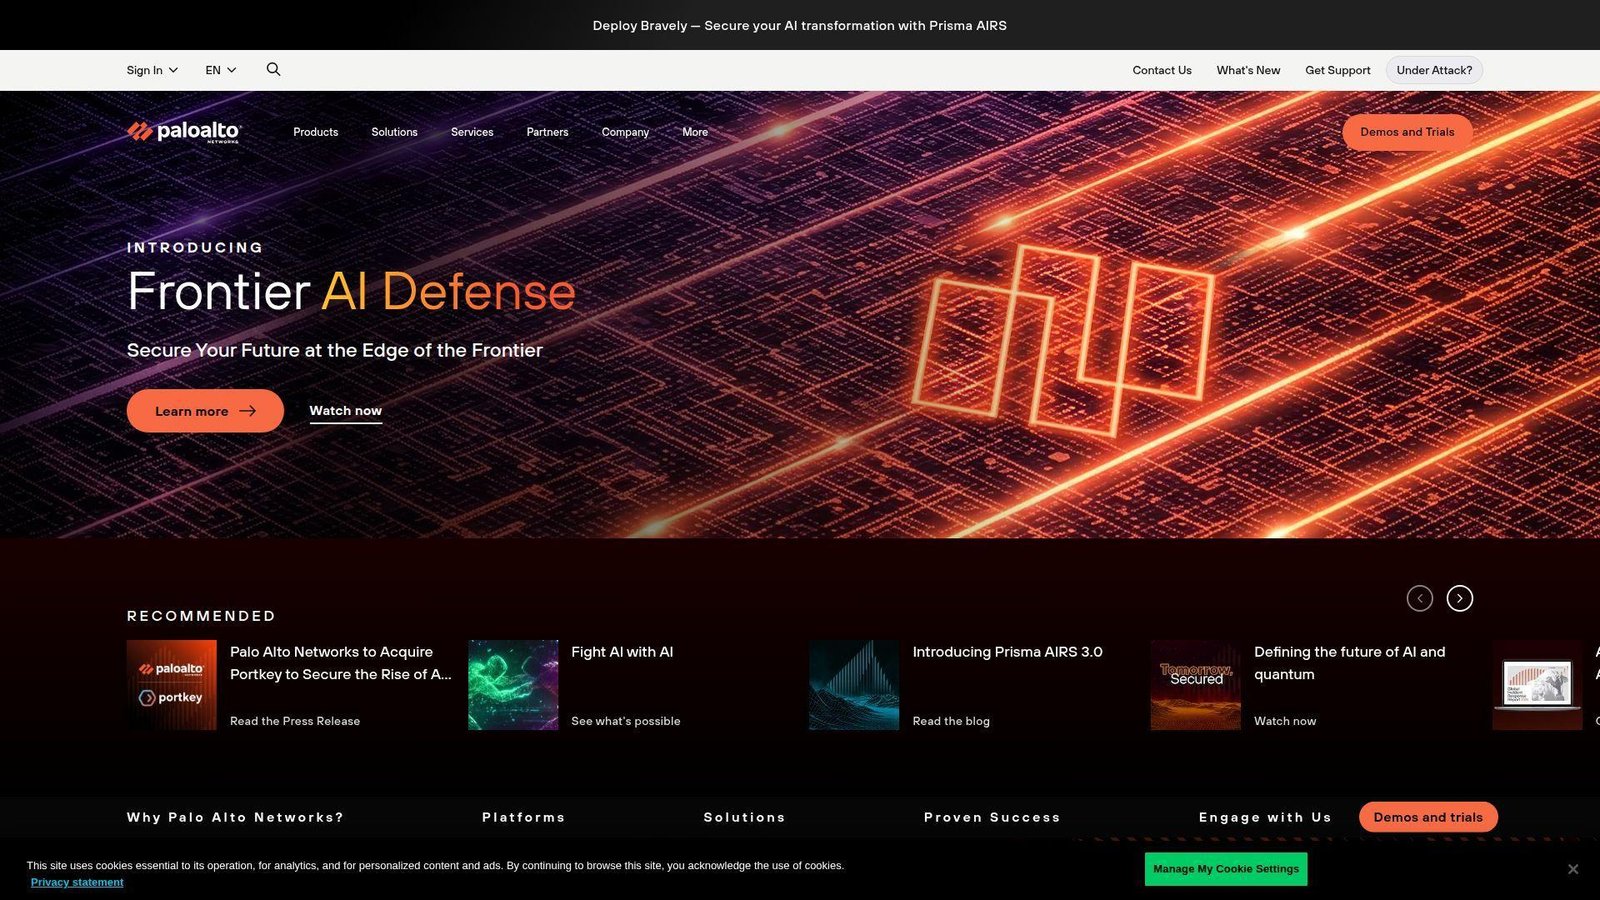Open the Products menu
This screenshot has width=1600, height=900.
(x=316, y=132)
